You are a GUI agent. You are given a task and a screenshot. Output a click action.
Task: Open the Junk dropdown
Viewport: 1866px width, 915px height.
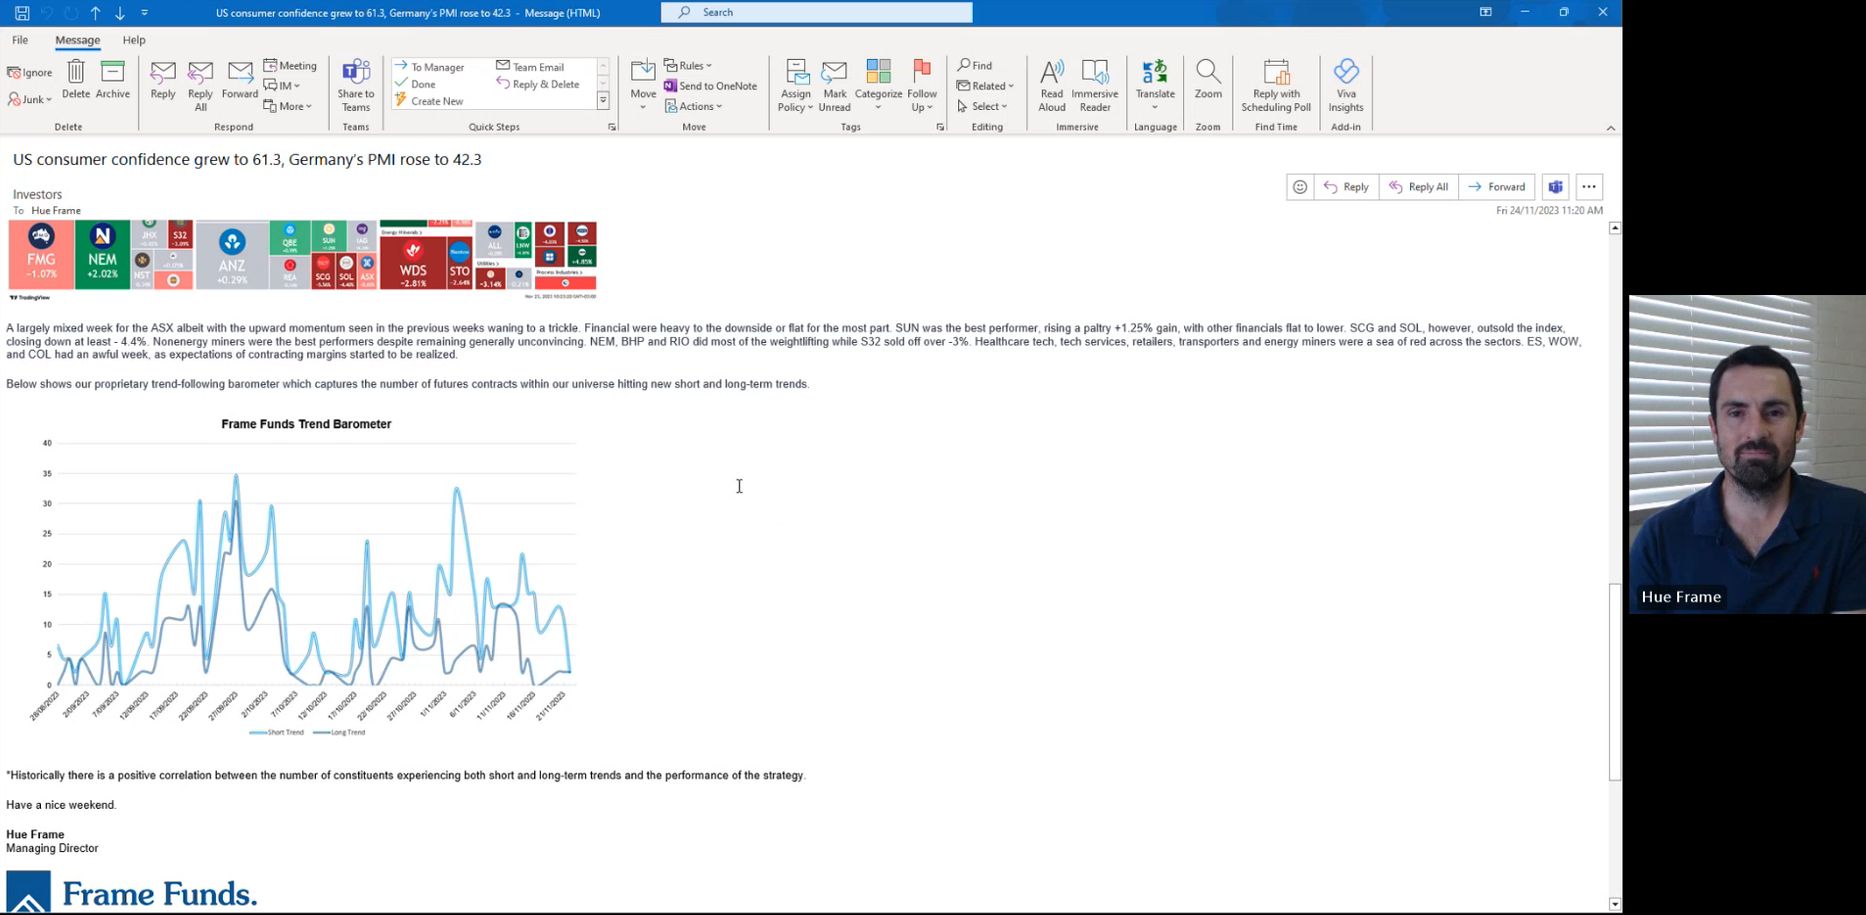(x=30, y=99)
